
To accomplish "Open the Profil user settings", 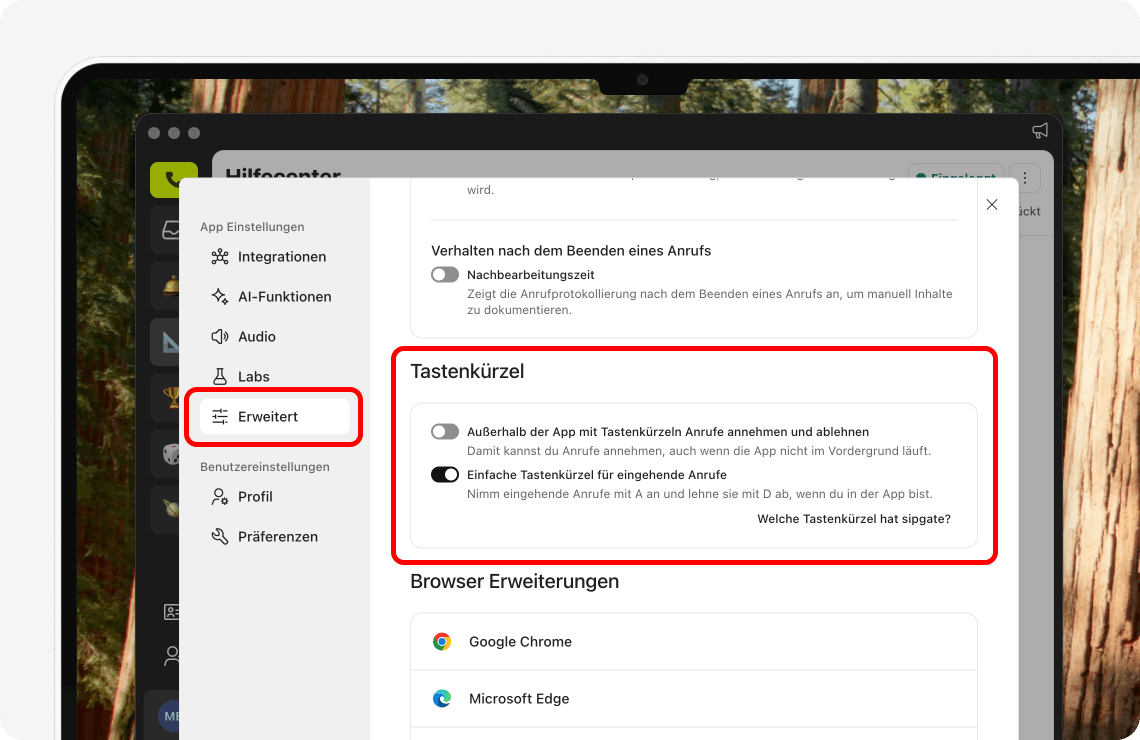I will pyautogui.click(x=254, y=496).
